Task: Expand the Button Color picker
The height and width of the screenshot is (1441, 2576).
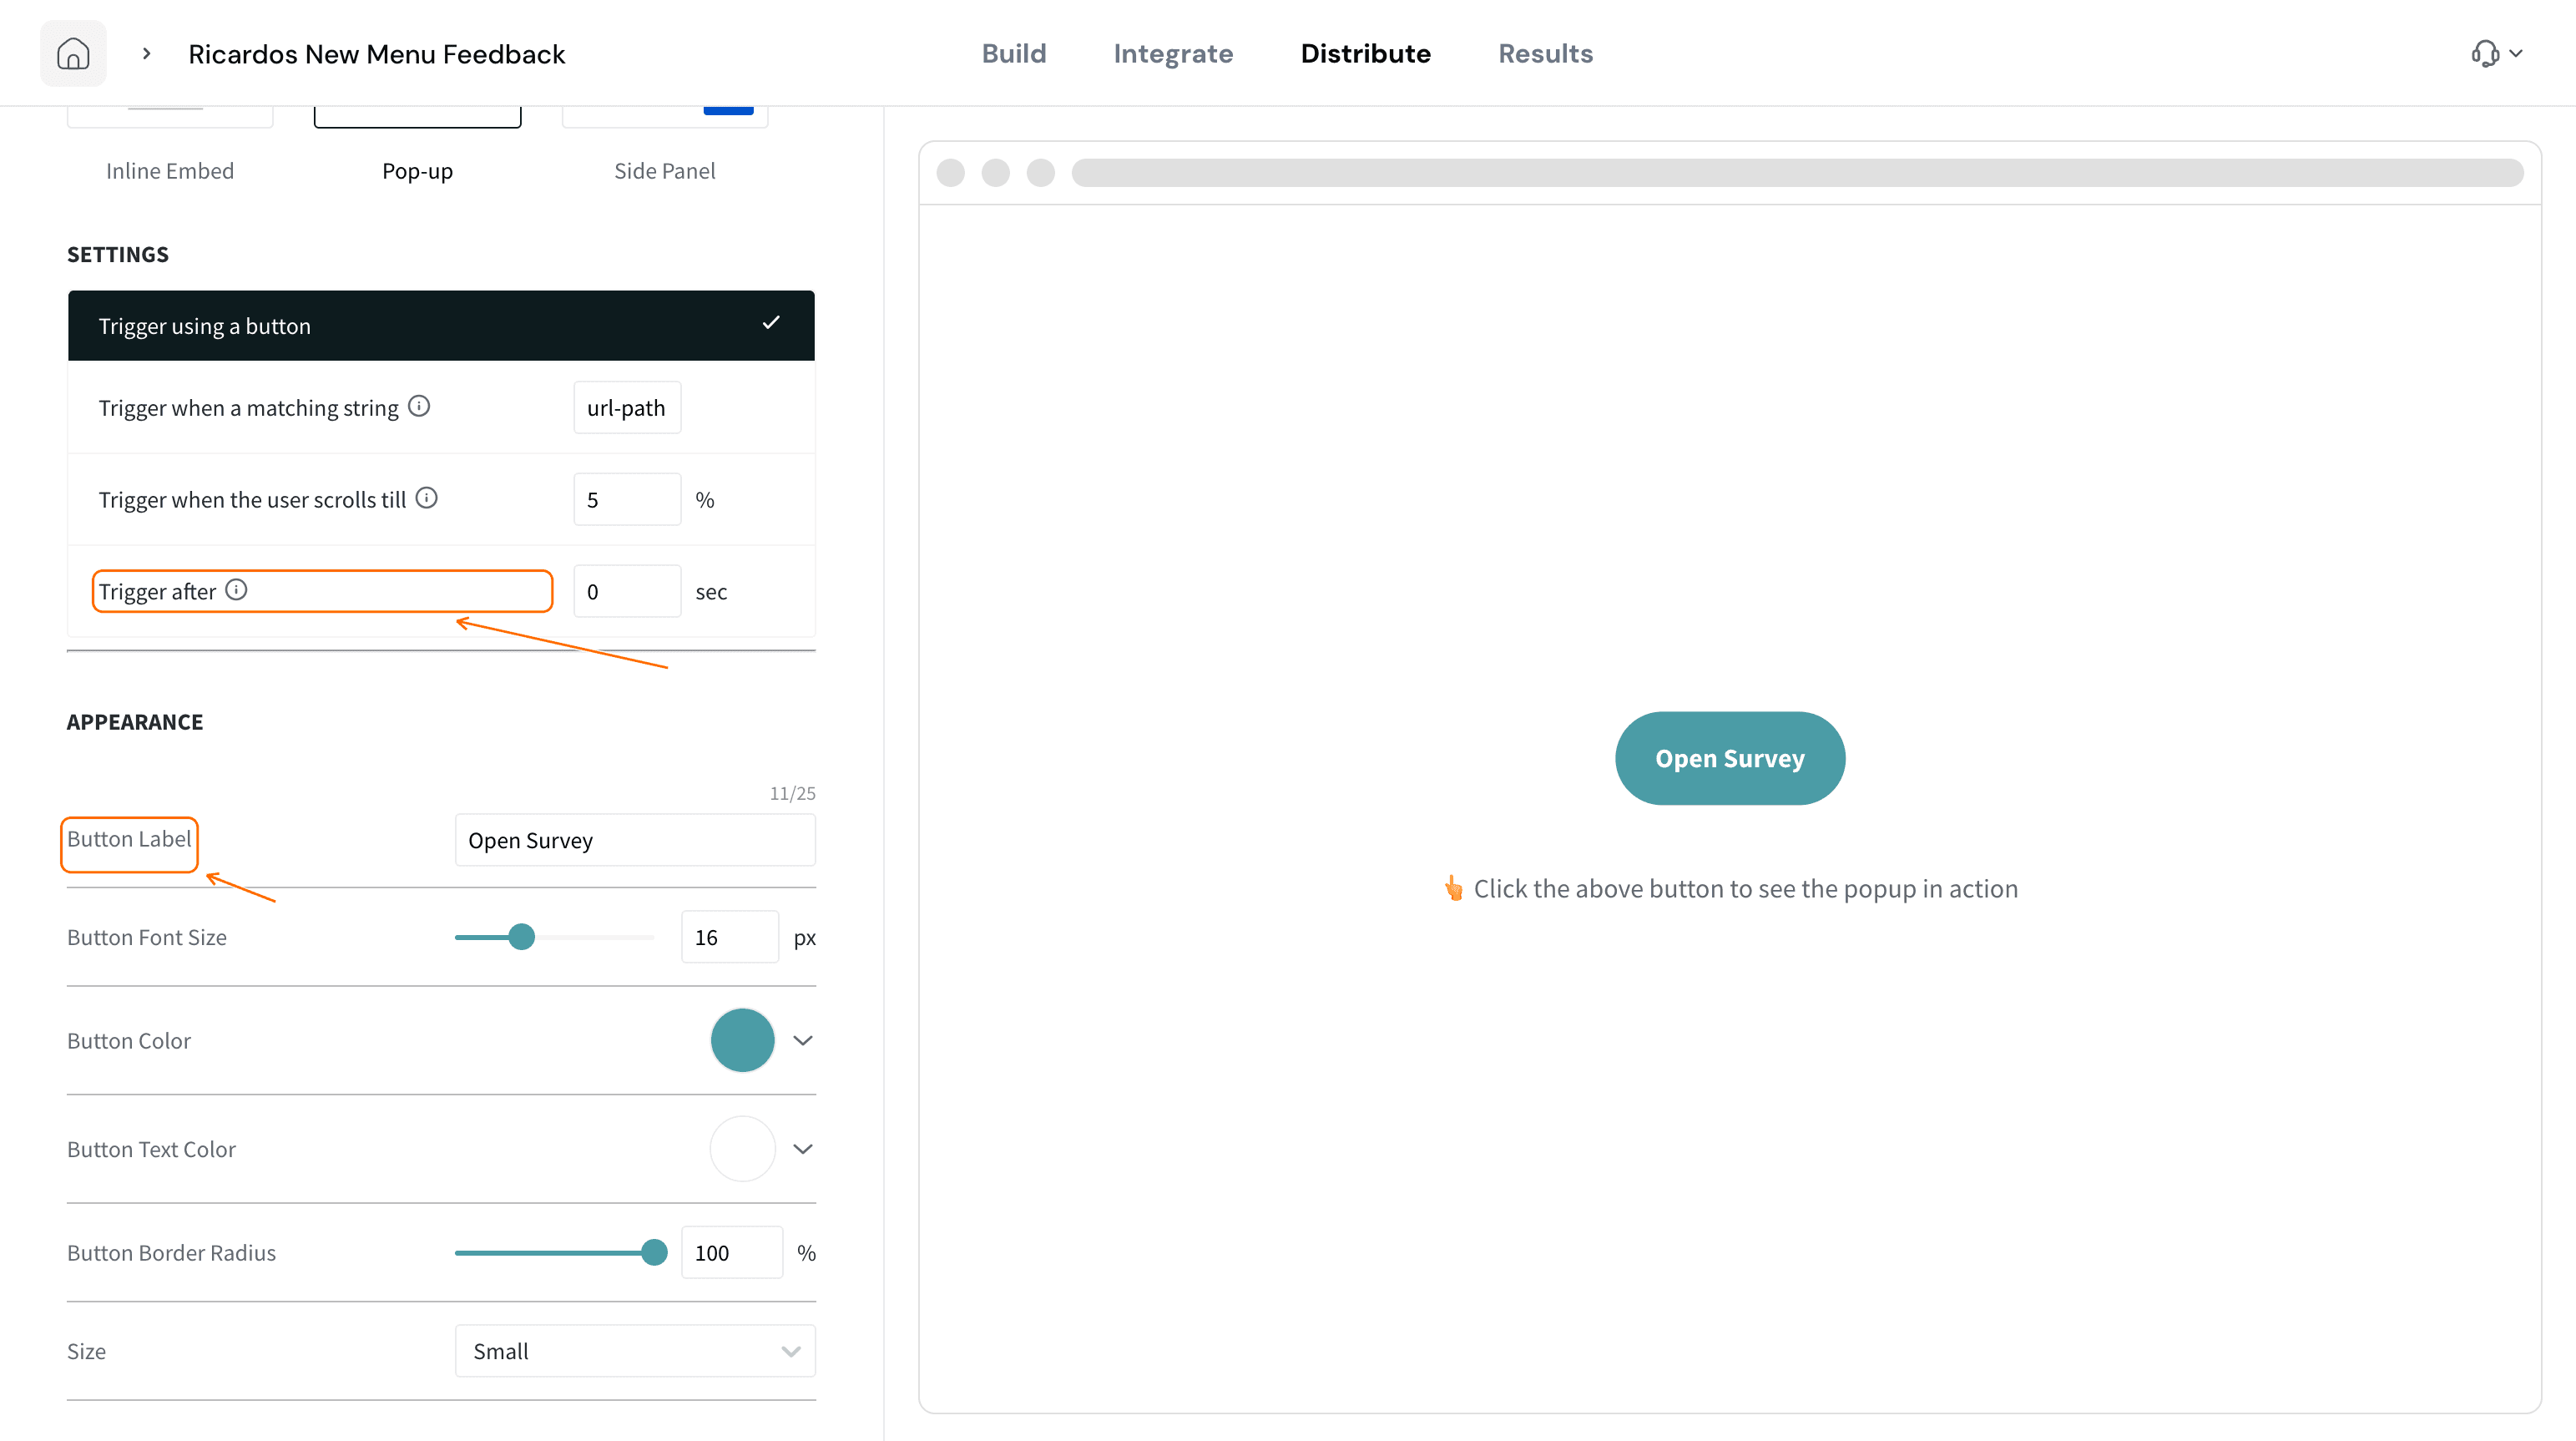Action: [x=802, y=1040]
